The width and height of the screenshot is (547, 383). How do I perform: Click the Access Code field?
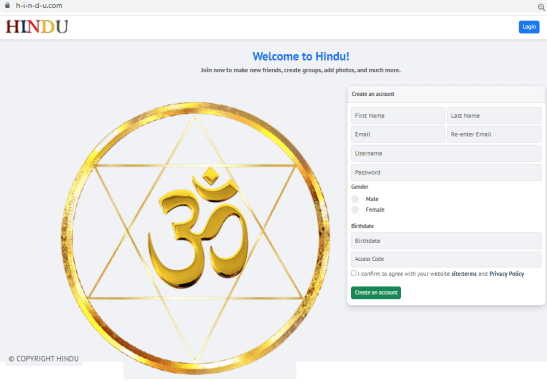tap(446, 259)
